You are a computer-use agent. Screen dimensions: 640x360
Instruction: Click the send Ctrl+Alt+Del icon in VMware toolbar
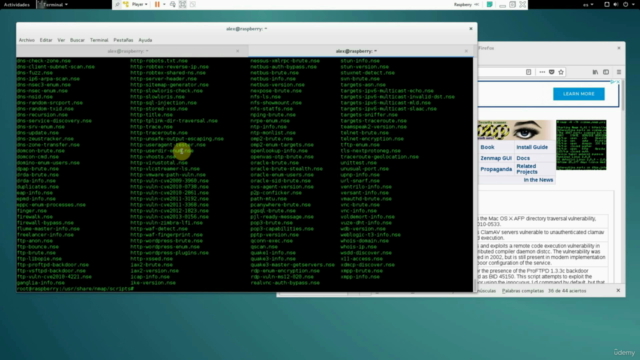click(x=173, y=4)
